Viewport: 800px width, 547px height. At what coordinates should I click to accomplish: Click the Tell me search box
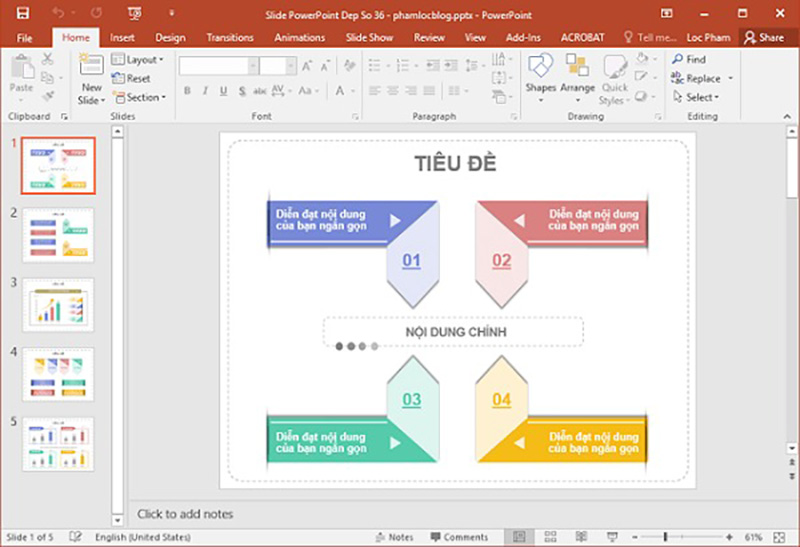pyautogui.click(x=651, y=37)
